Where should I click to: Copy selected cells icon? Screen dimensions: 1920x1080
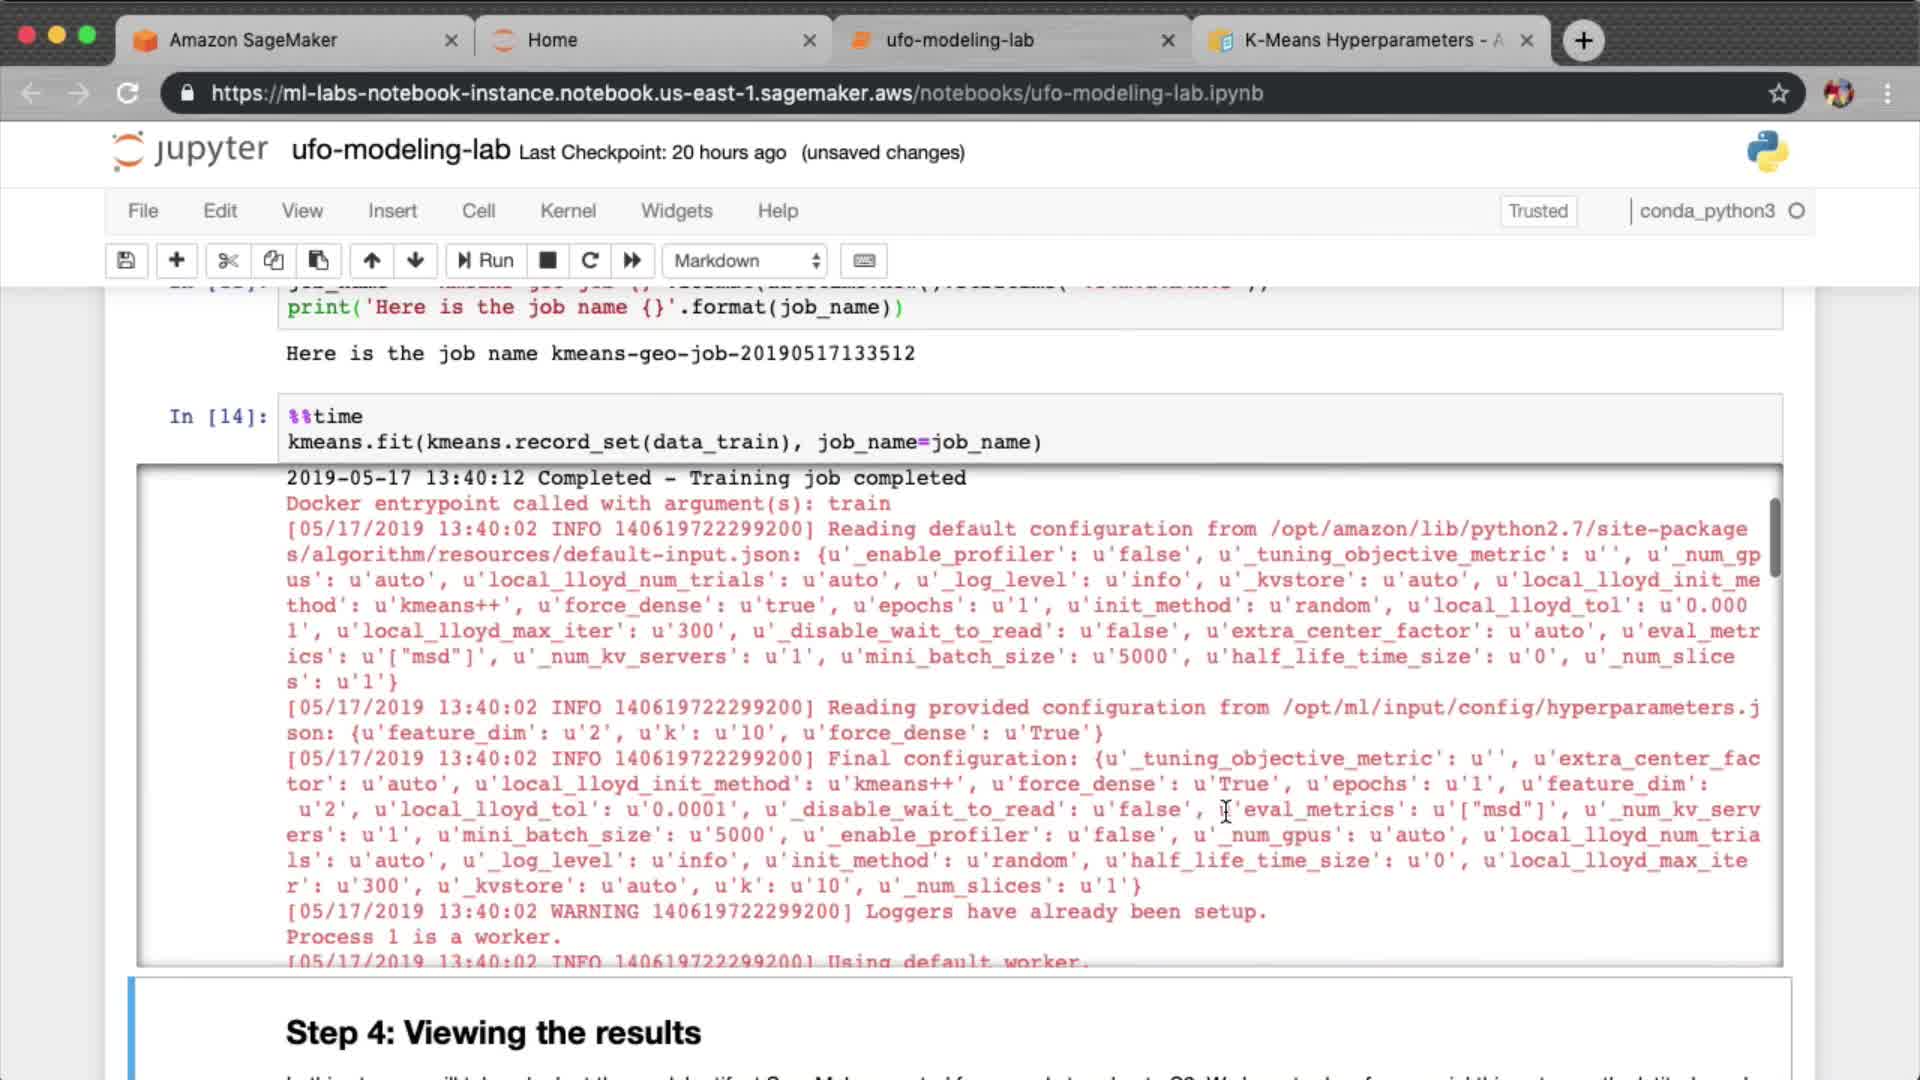tap(273, 261)
